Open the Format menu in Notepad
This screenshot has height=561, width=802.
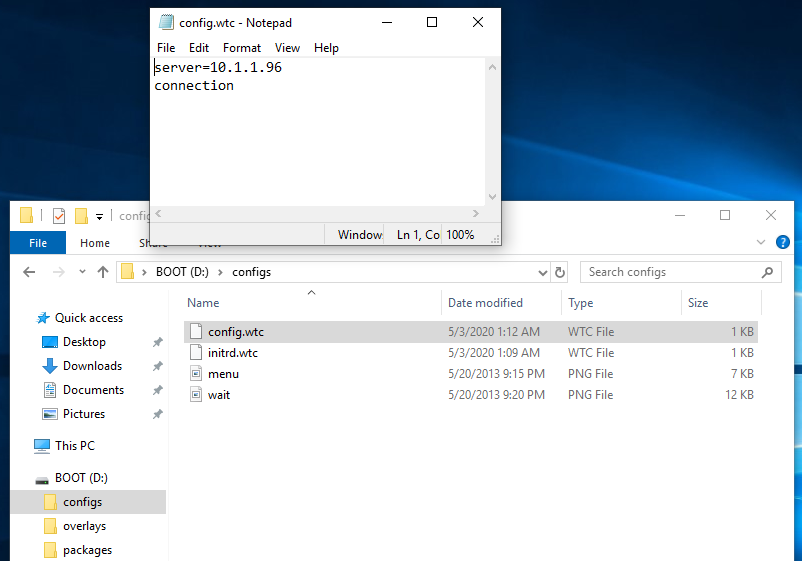(x=242, y=48)
